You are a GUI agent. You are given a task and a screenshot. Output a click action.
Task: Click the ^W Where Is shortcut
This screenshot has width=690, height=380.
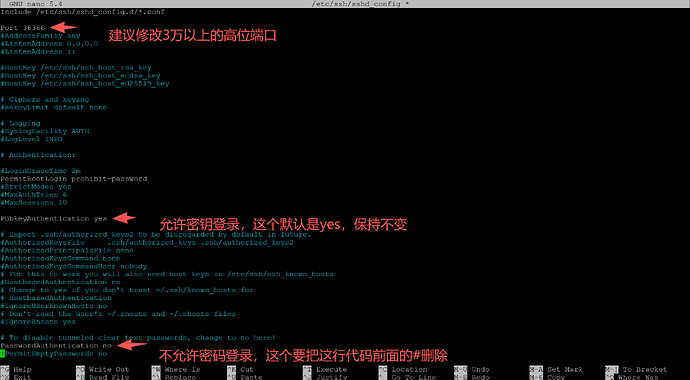176,369
